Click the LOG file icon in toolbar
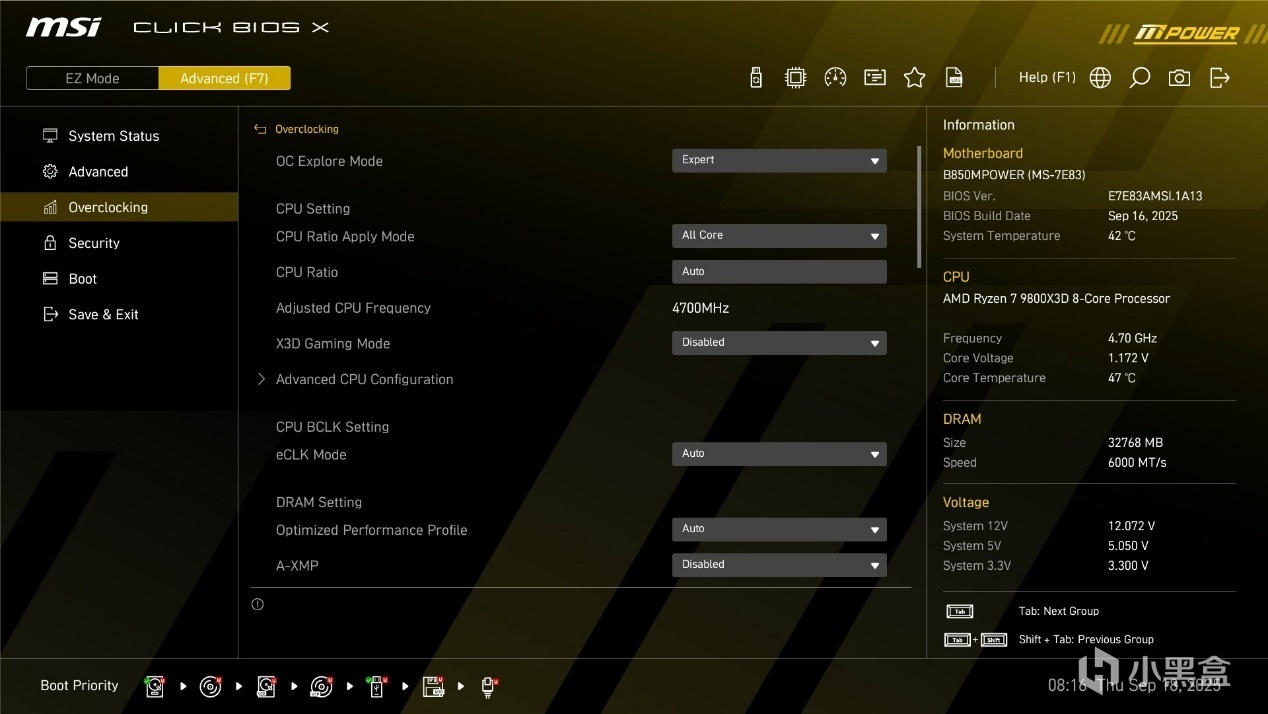This screenshot has height=714, width=1268. tap(955, 78)
